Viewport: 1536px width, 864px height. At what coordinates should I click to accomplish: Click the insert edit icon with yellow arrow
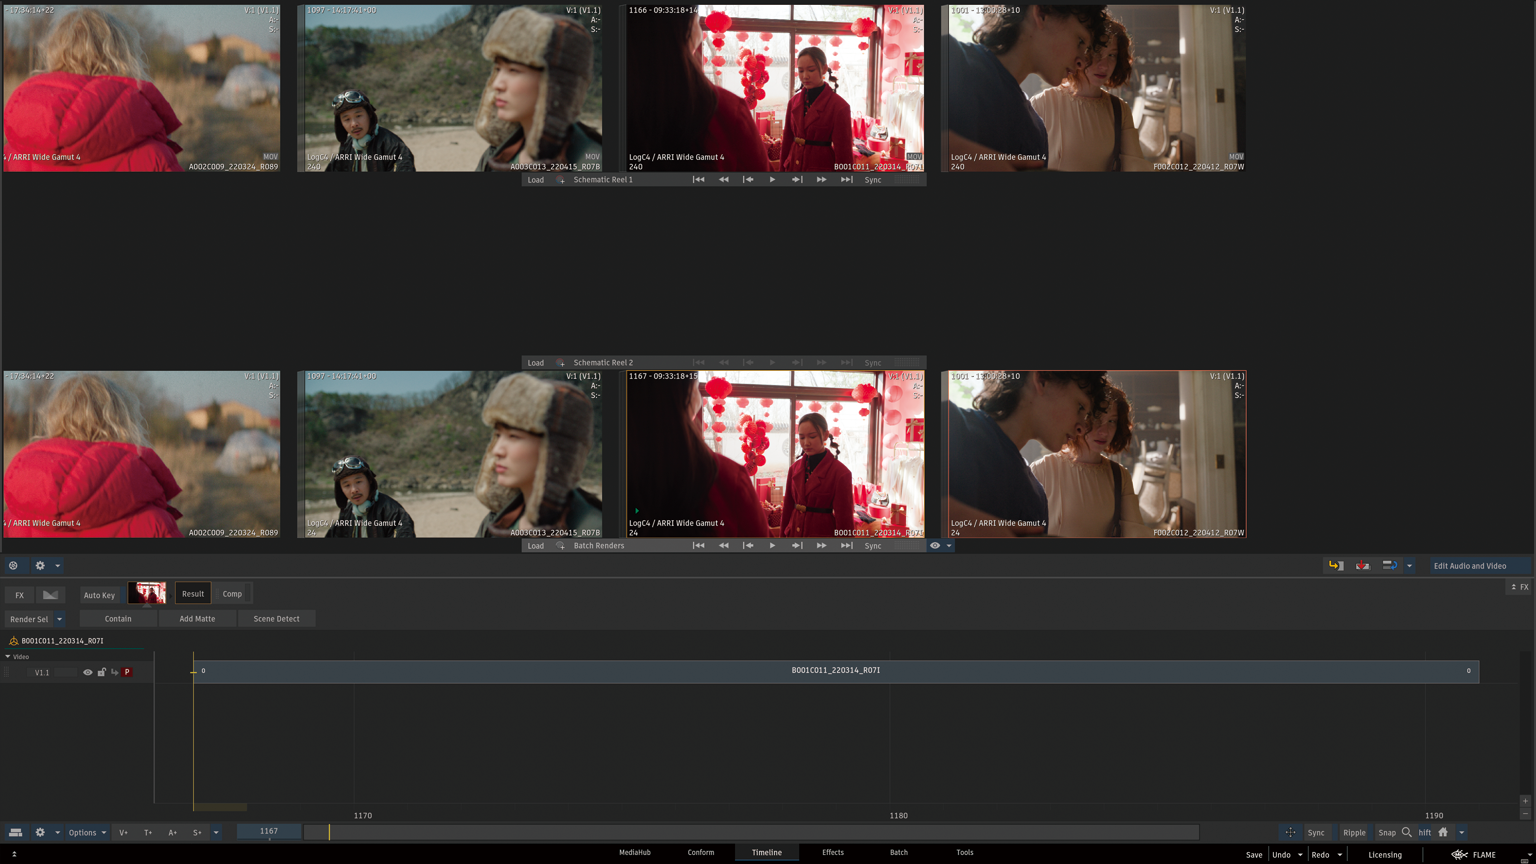pos(1335,566)
